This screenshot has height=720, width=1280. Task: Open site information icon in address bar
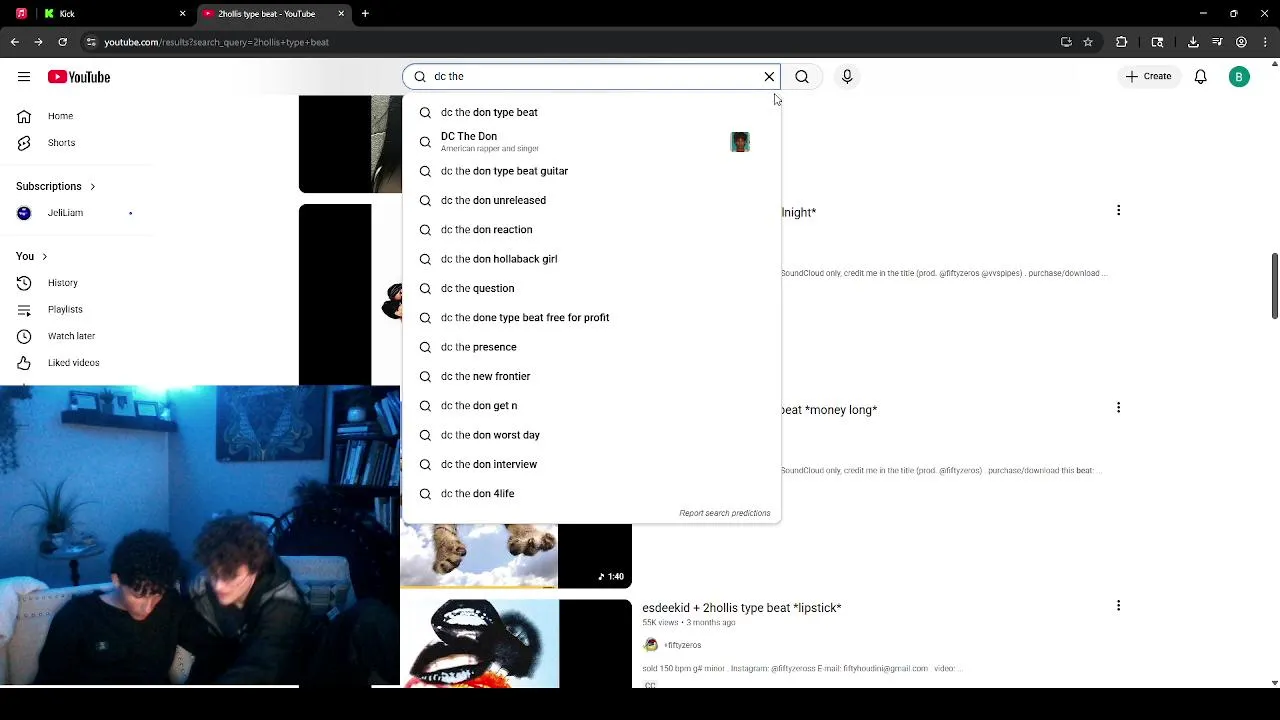(90, 42)
